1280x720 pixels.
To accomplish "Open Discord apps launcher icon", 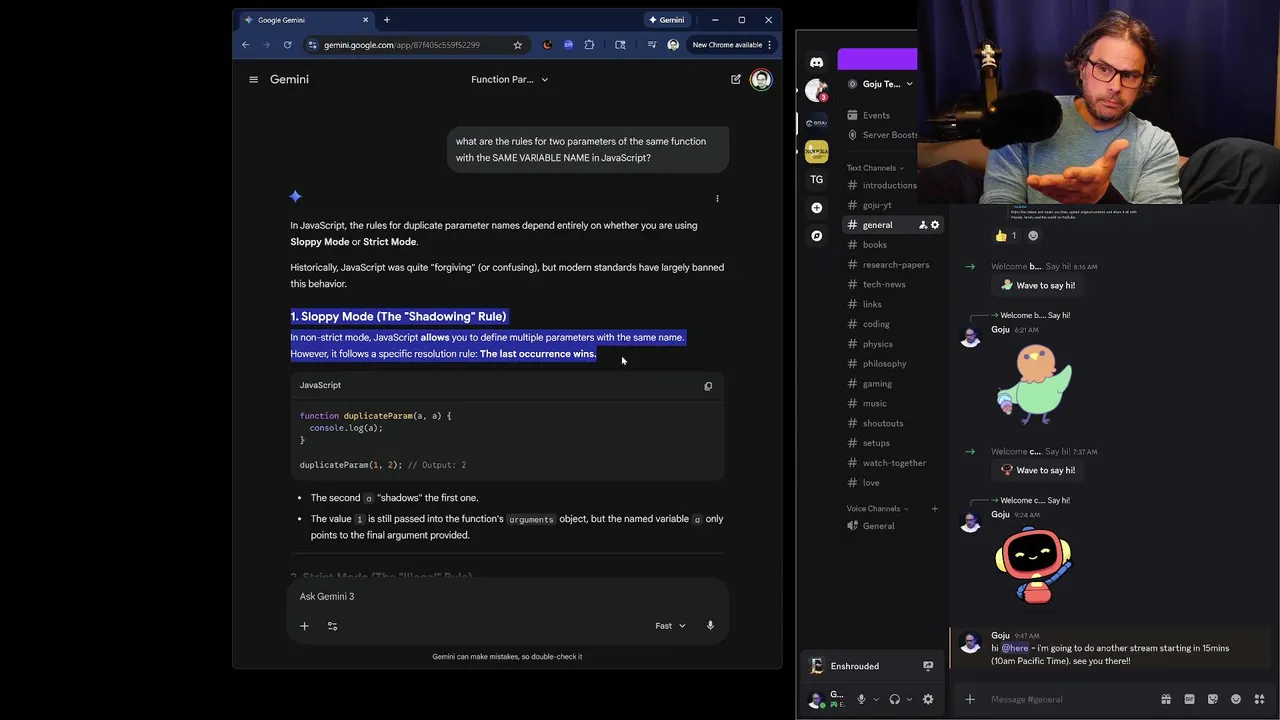I will click(1260, 699).
